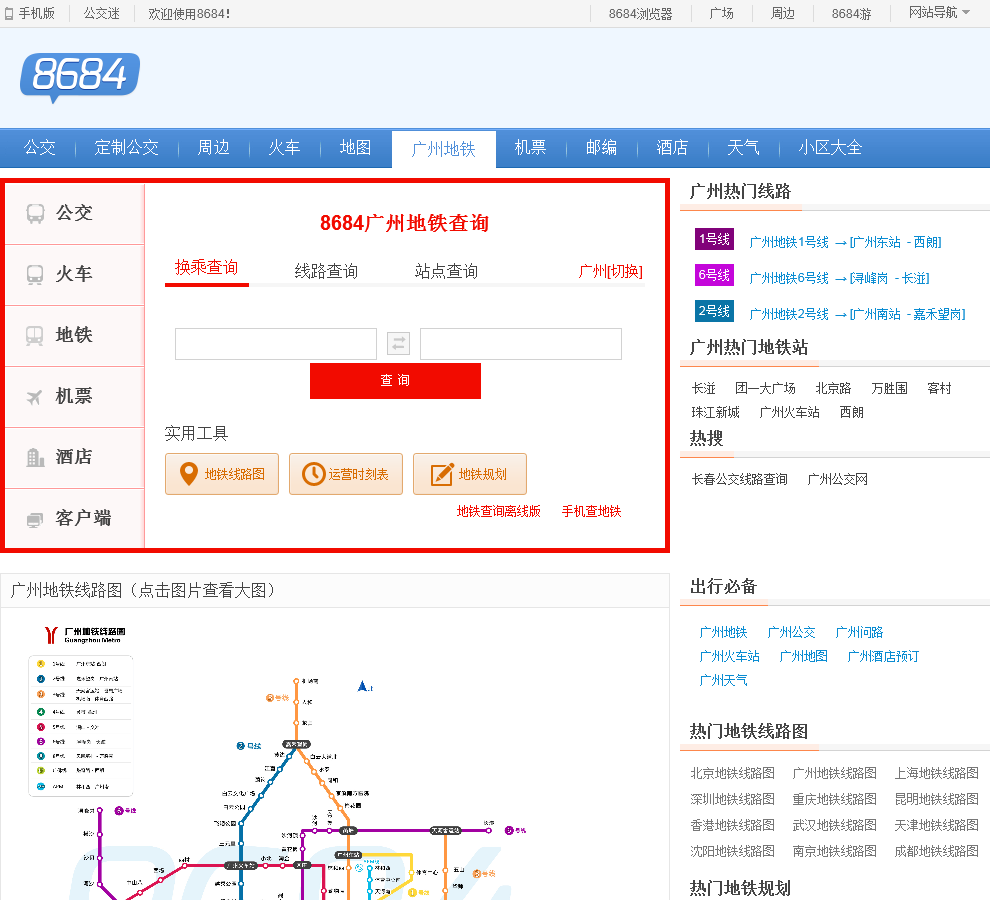Open the 定制公交 navigation tab
Viewport: 990px width, 900px height.
126,148
